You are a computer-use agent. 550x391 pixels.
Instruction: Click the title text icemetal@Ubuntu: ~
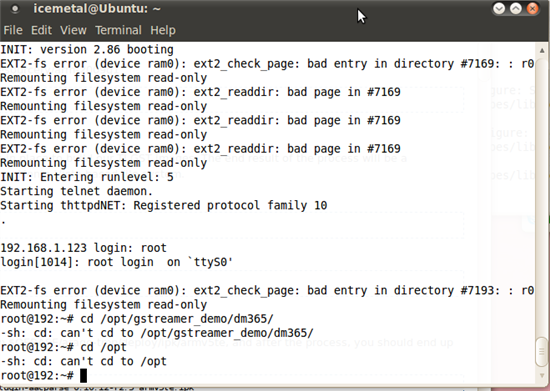tap(97, 9)
